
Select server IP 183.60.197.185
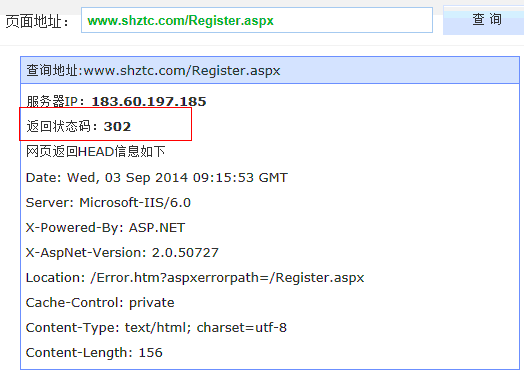click(x=149, y=102)
